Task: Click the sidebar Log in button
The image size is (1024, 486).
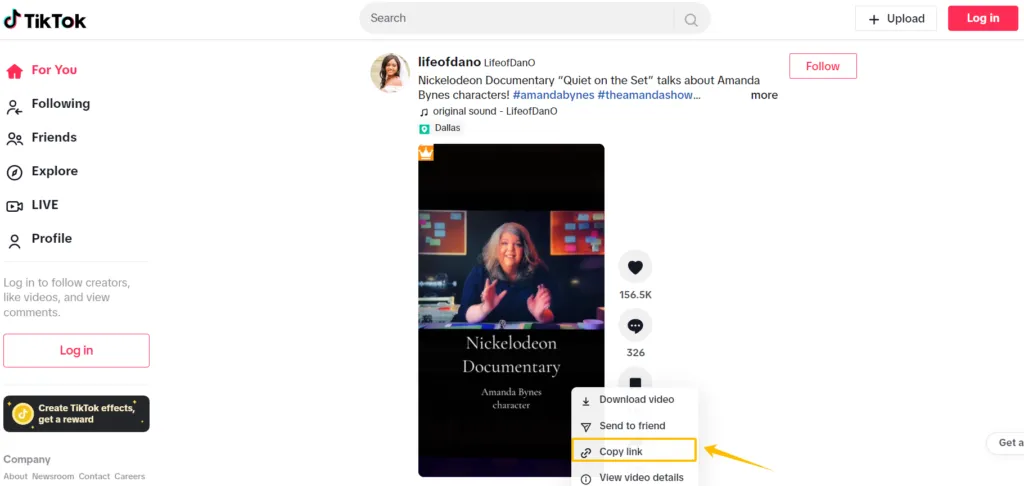Action: 76,350
